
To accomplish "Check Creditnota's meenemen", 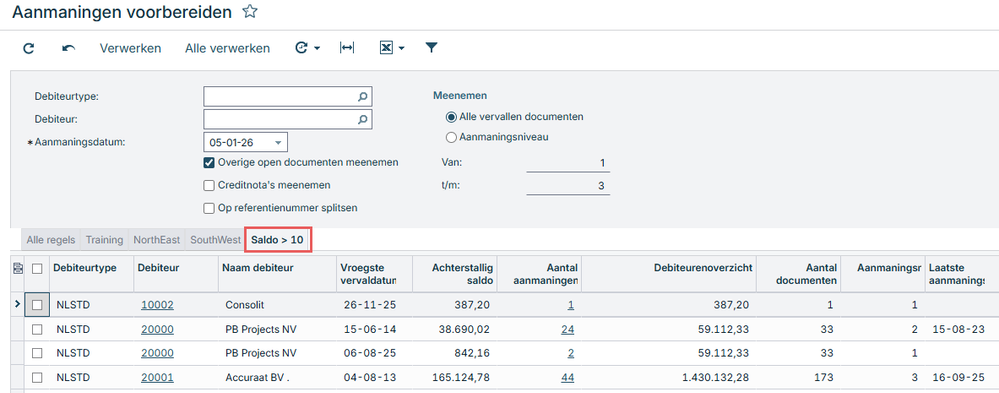I will coord(208,185).
